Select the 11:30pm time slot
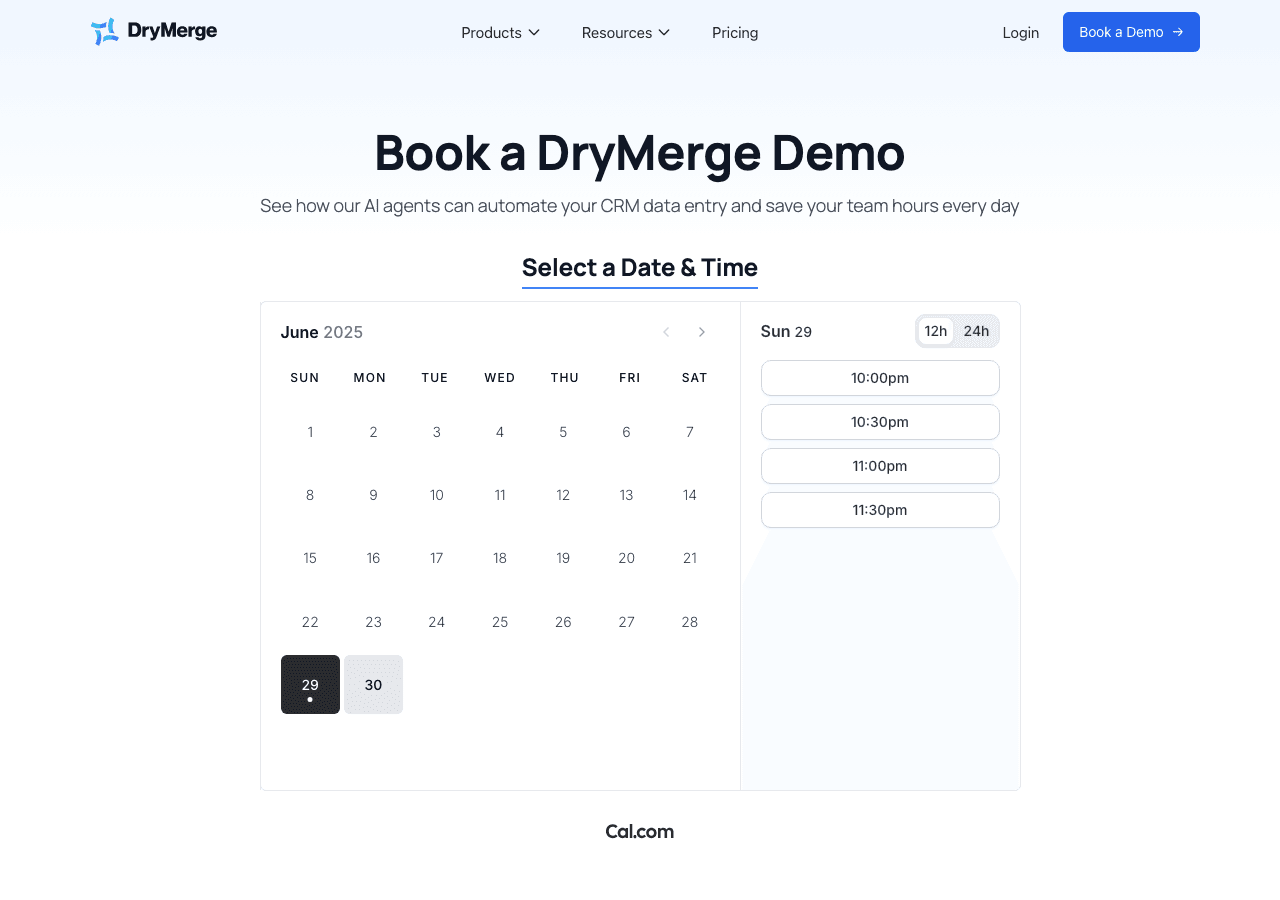The width and height of the screenshot is (1280, 900). point(880,510)
